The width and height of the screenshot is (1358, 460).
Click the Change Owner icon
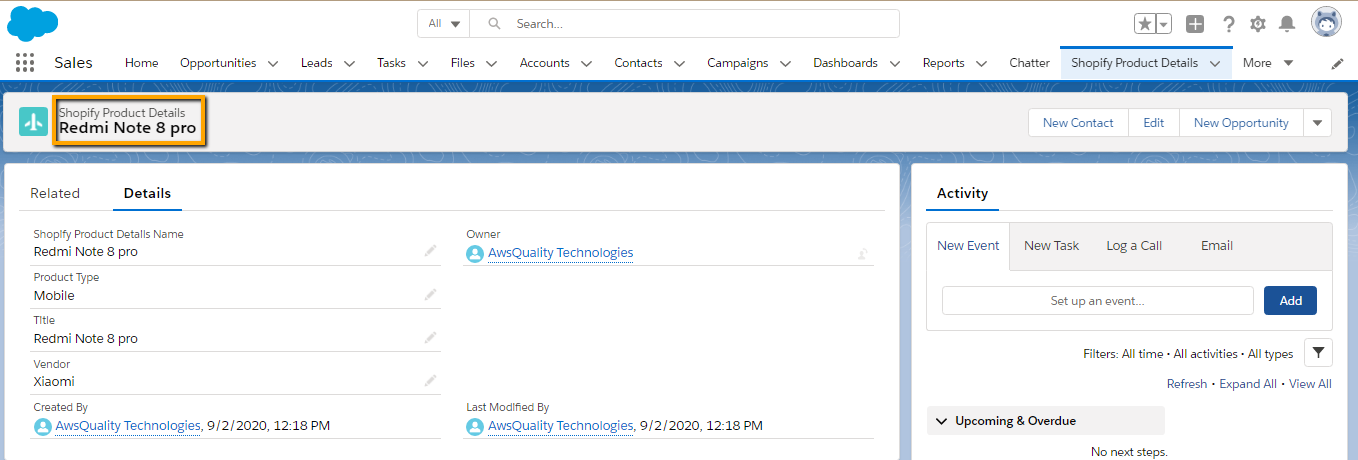(x=862, y=254)
